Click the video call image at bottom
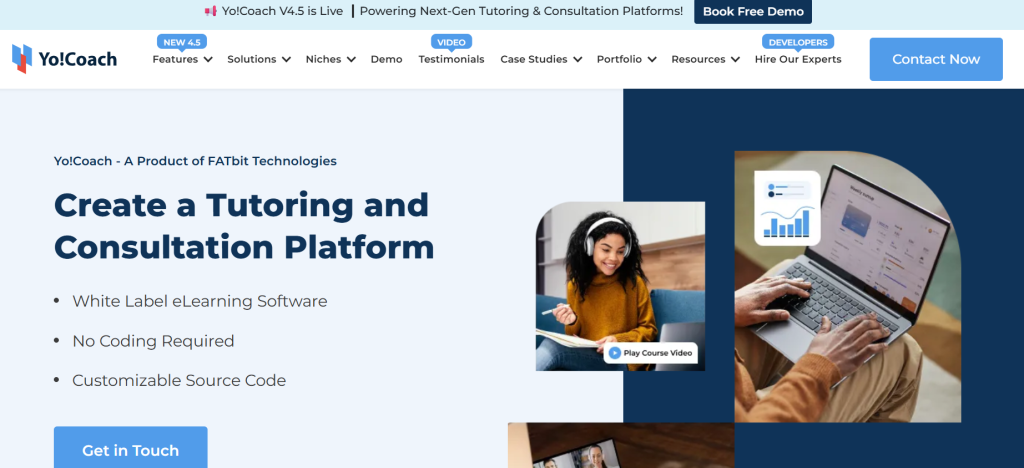1024x468 pixels. pyautogui.click(x=621, y=445)
